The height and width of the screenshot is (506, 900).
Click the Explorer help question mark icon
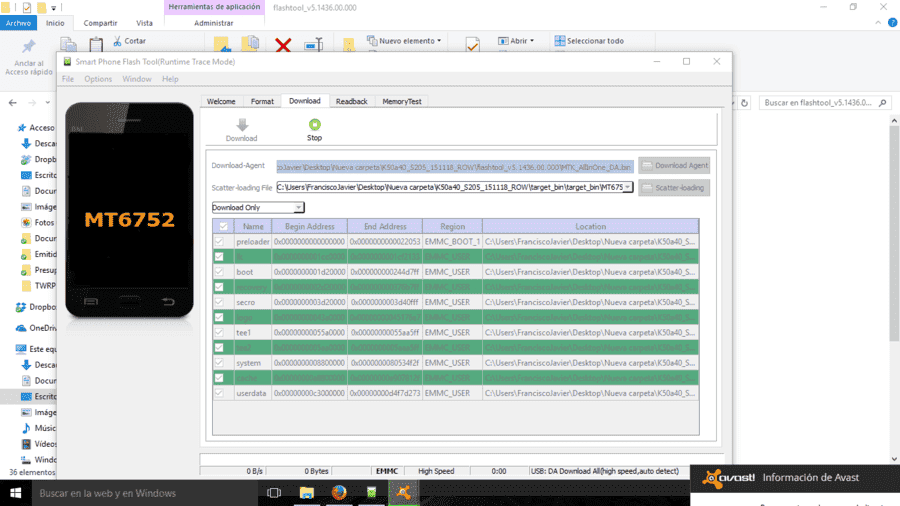point(893,23)
